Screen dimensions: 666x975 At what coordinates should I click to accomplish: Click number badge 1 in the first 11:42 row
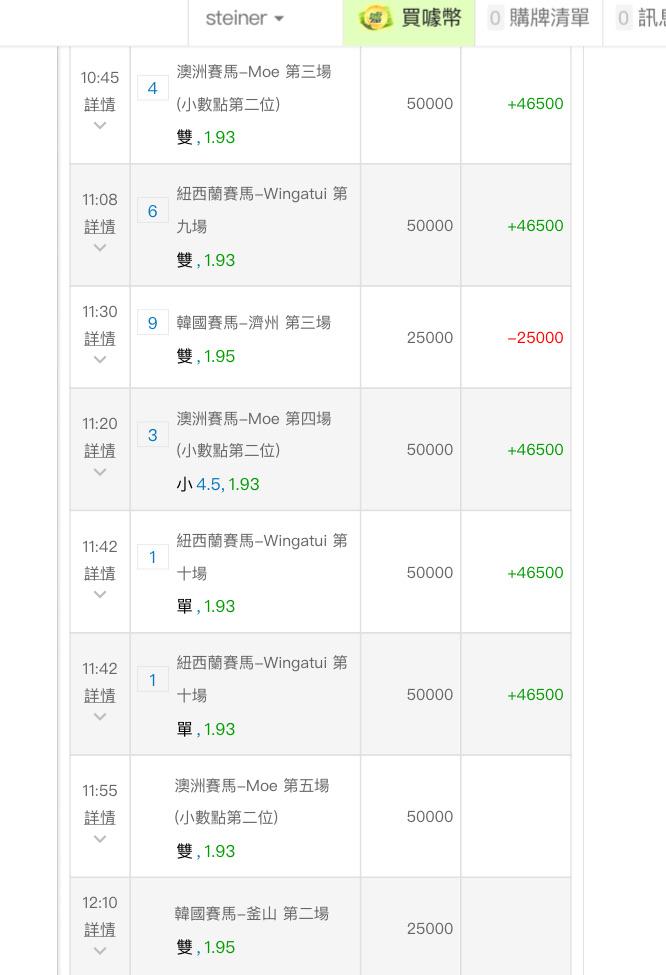[152, 557]
